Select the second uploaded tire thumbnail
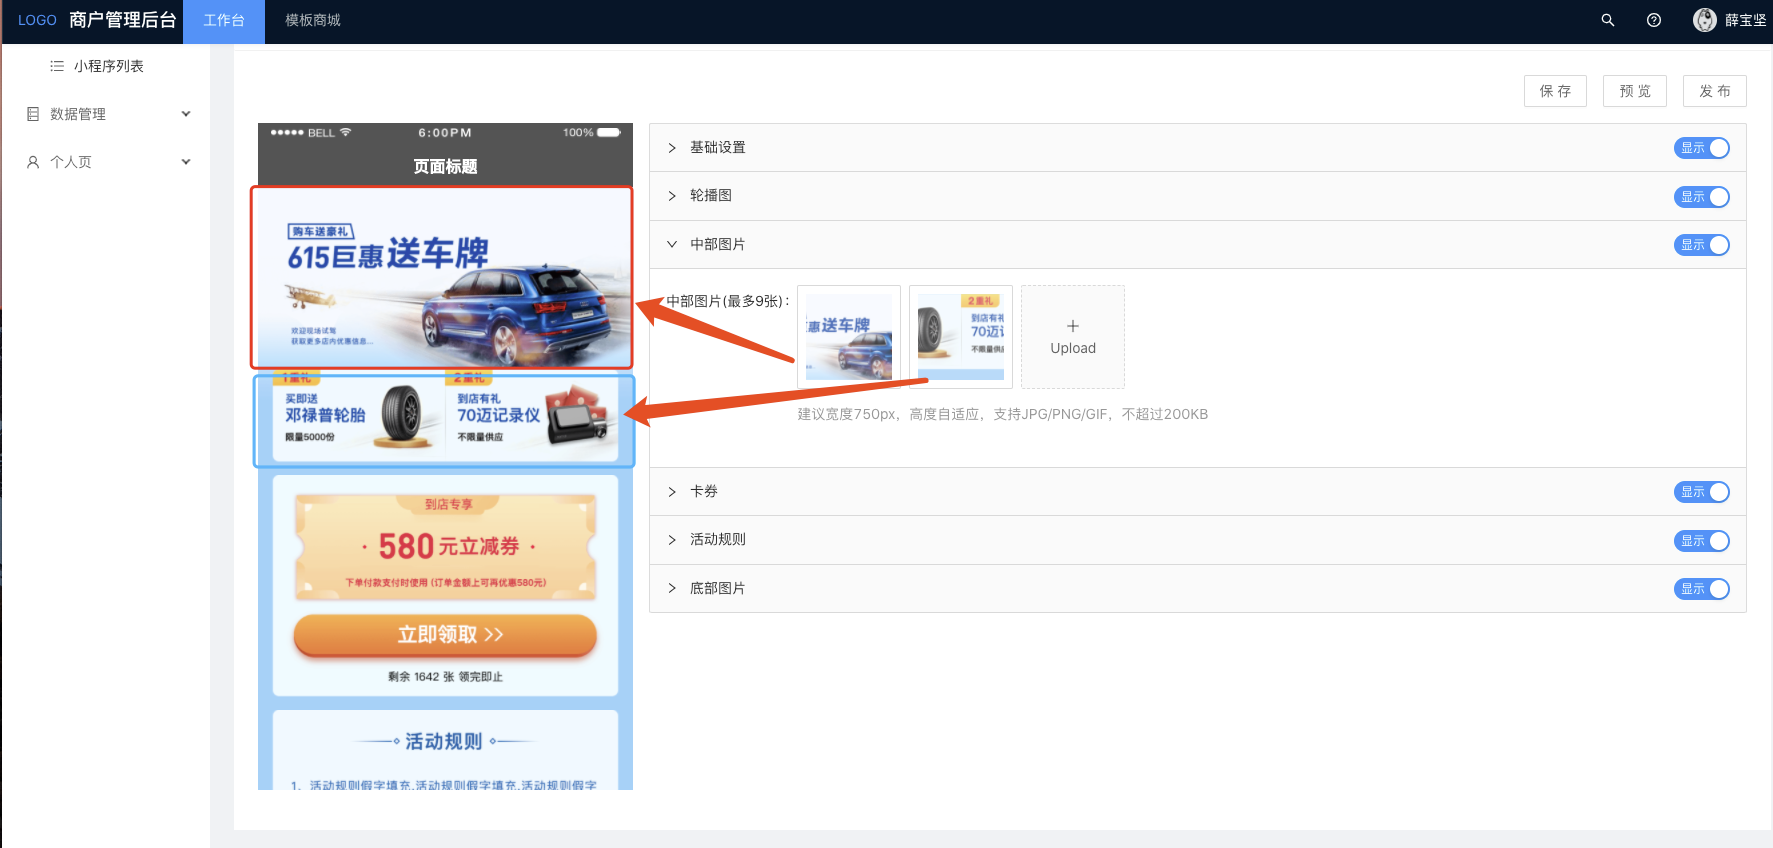This screenshot has width=1773, height=848. point(961,337)
